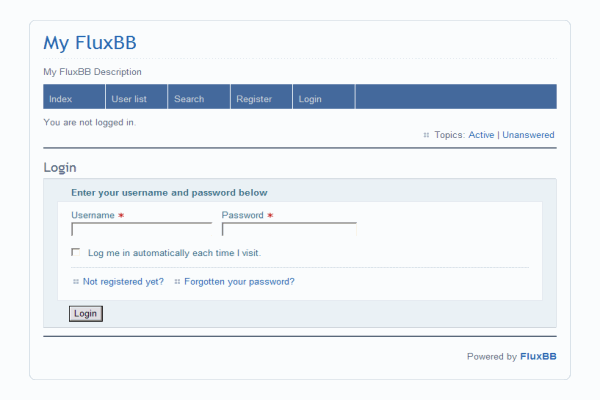Open the Search page in navigation bar
This screenshot has width=600, height=400.
189,99
